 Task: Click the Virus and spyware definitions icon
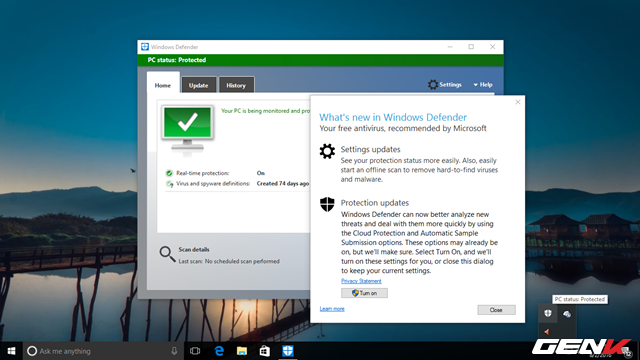click(x=169, y=184)
